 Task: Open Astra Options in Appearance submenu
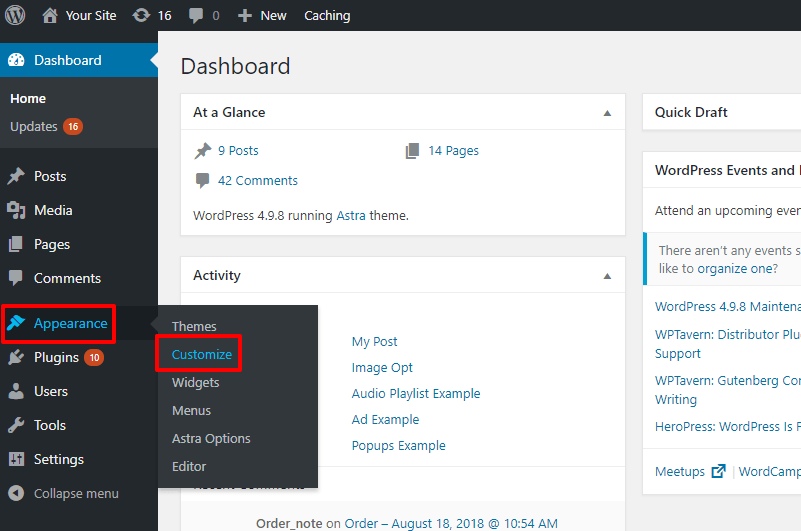coord(211,438)
